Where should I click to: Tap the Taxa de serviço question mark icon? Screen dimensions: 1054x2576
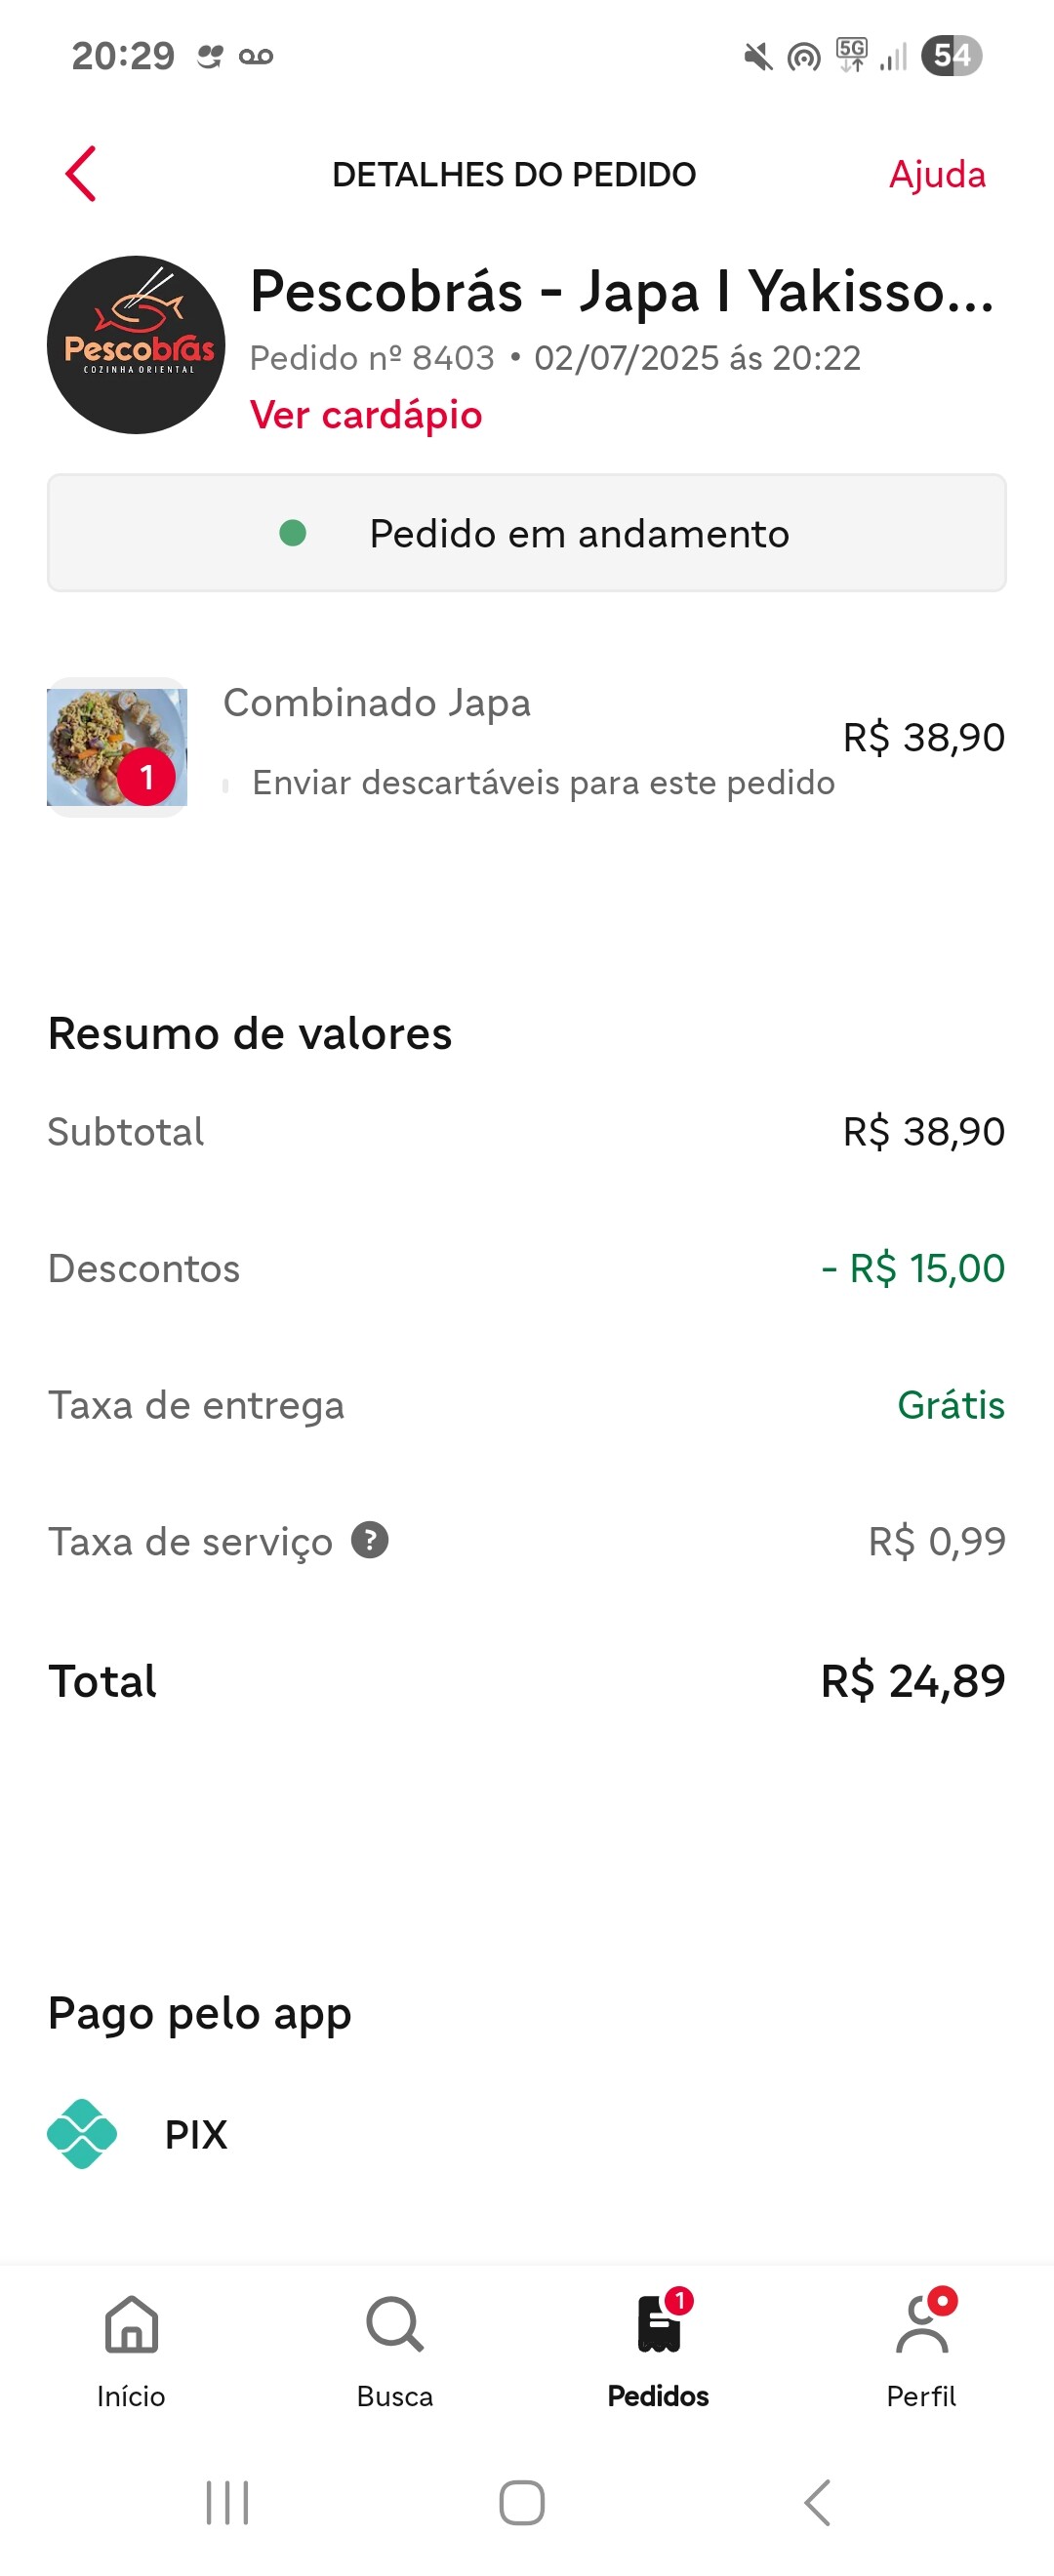pos(370,1540)
